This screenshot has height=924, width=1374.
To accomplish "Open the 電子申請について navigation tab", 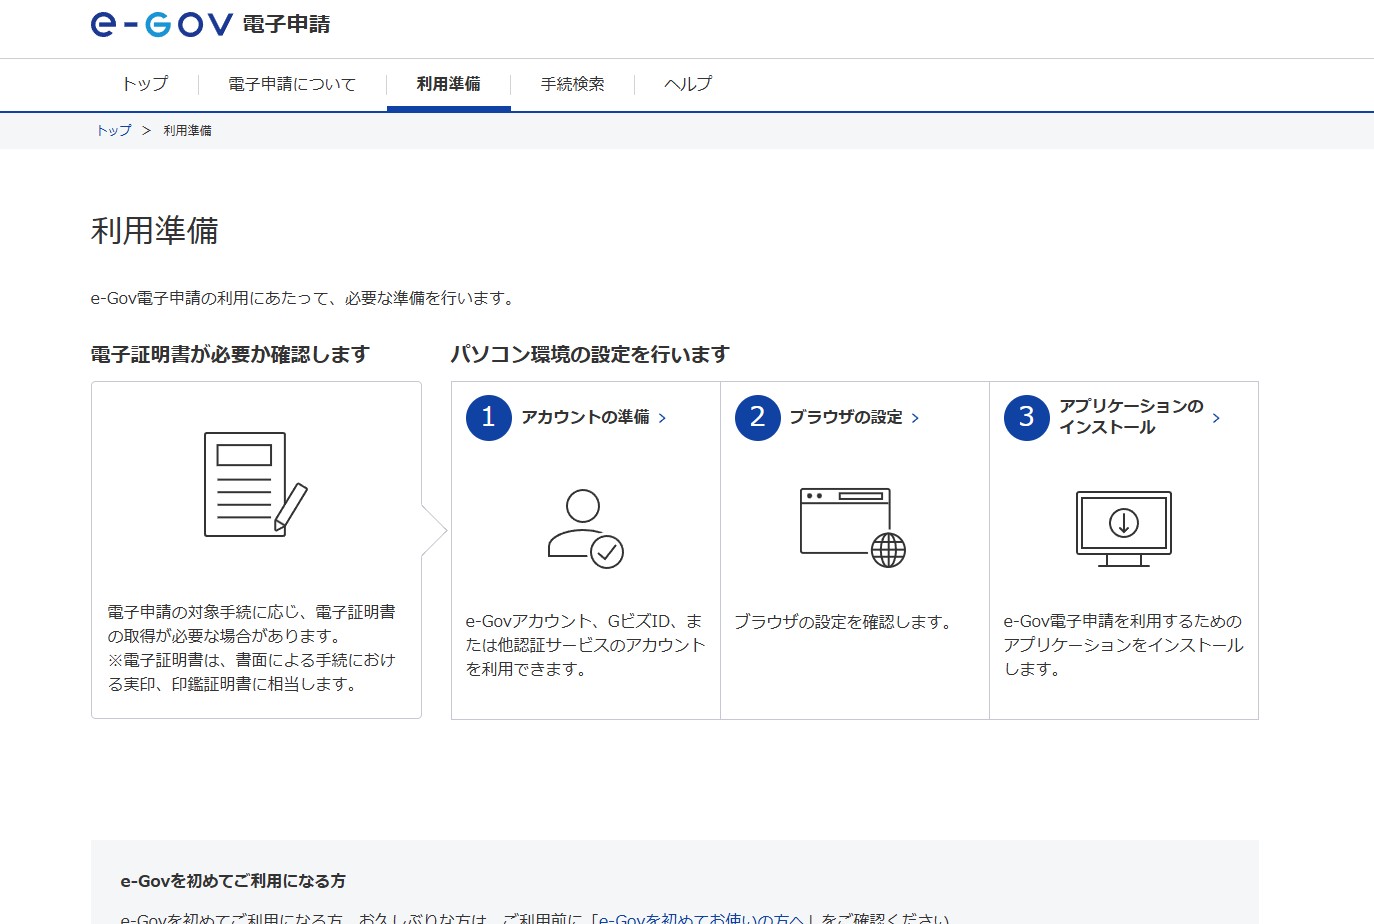I will pyautogui.click(x=292, y=84).
